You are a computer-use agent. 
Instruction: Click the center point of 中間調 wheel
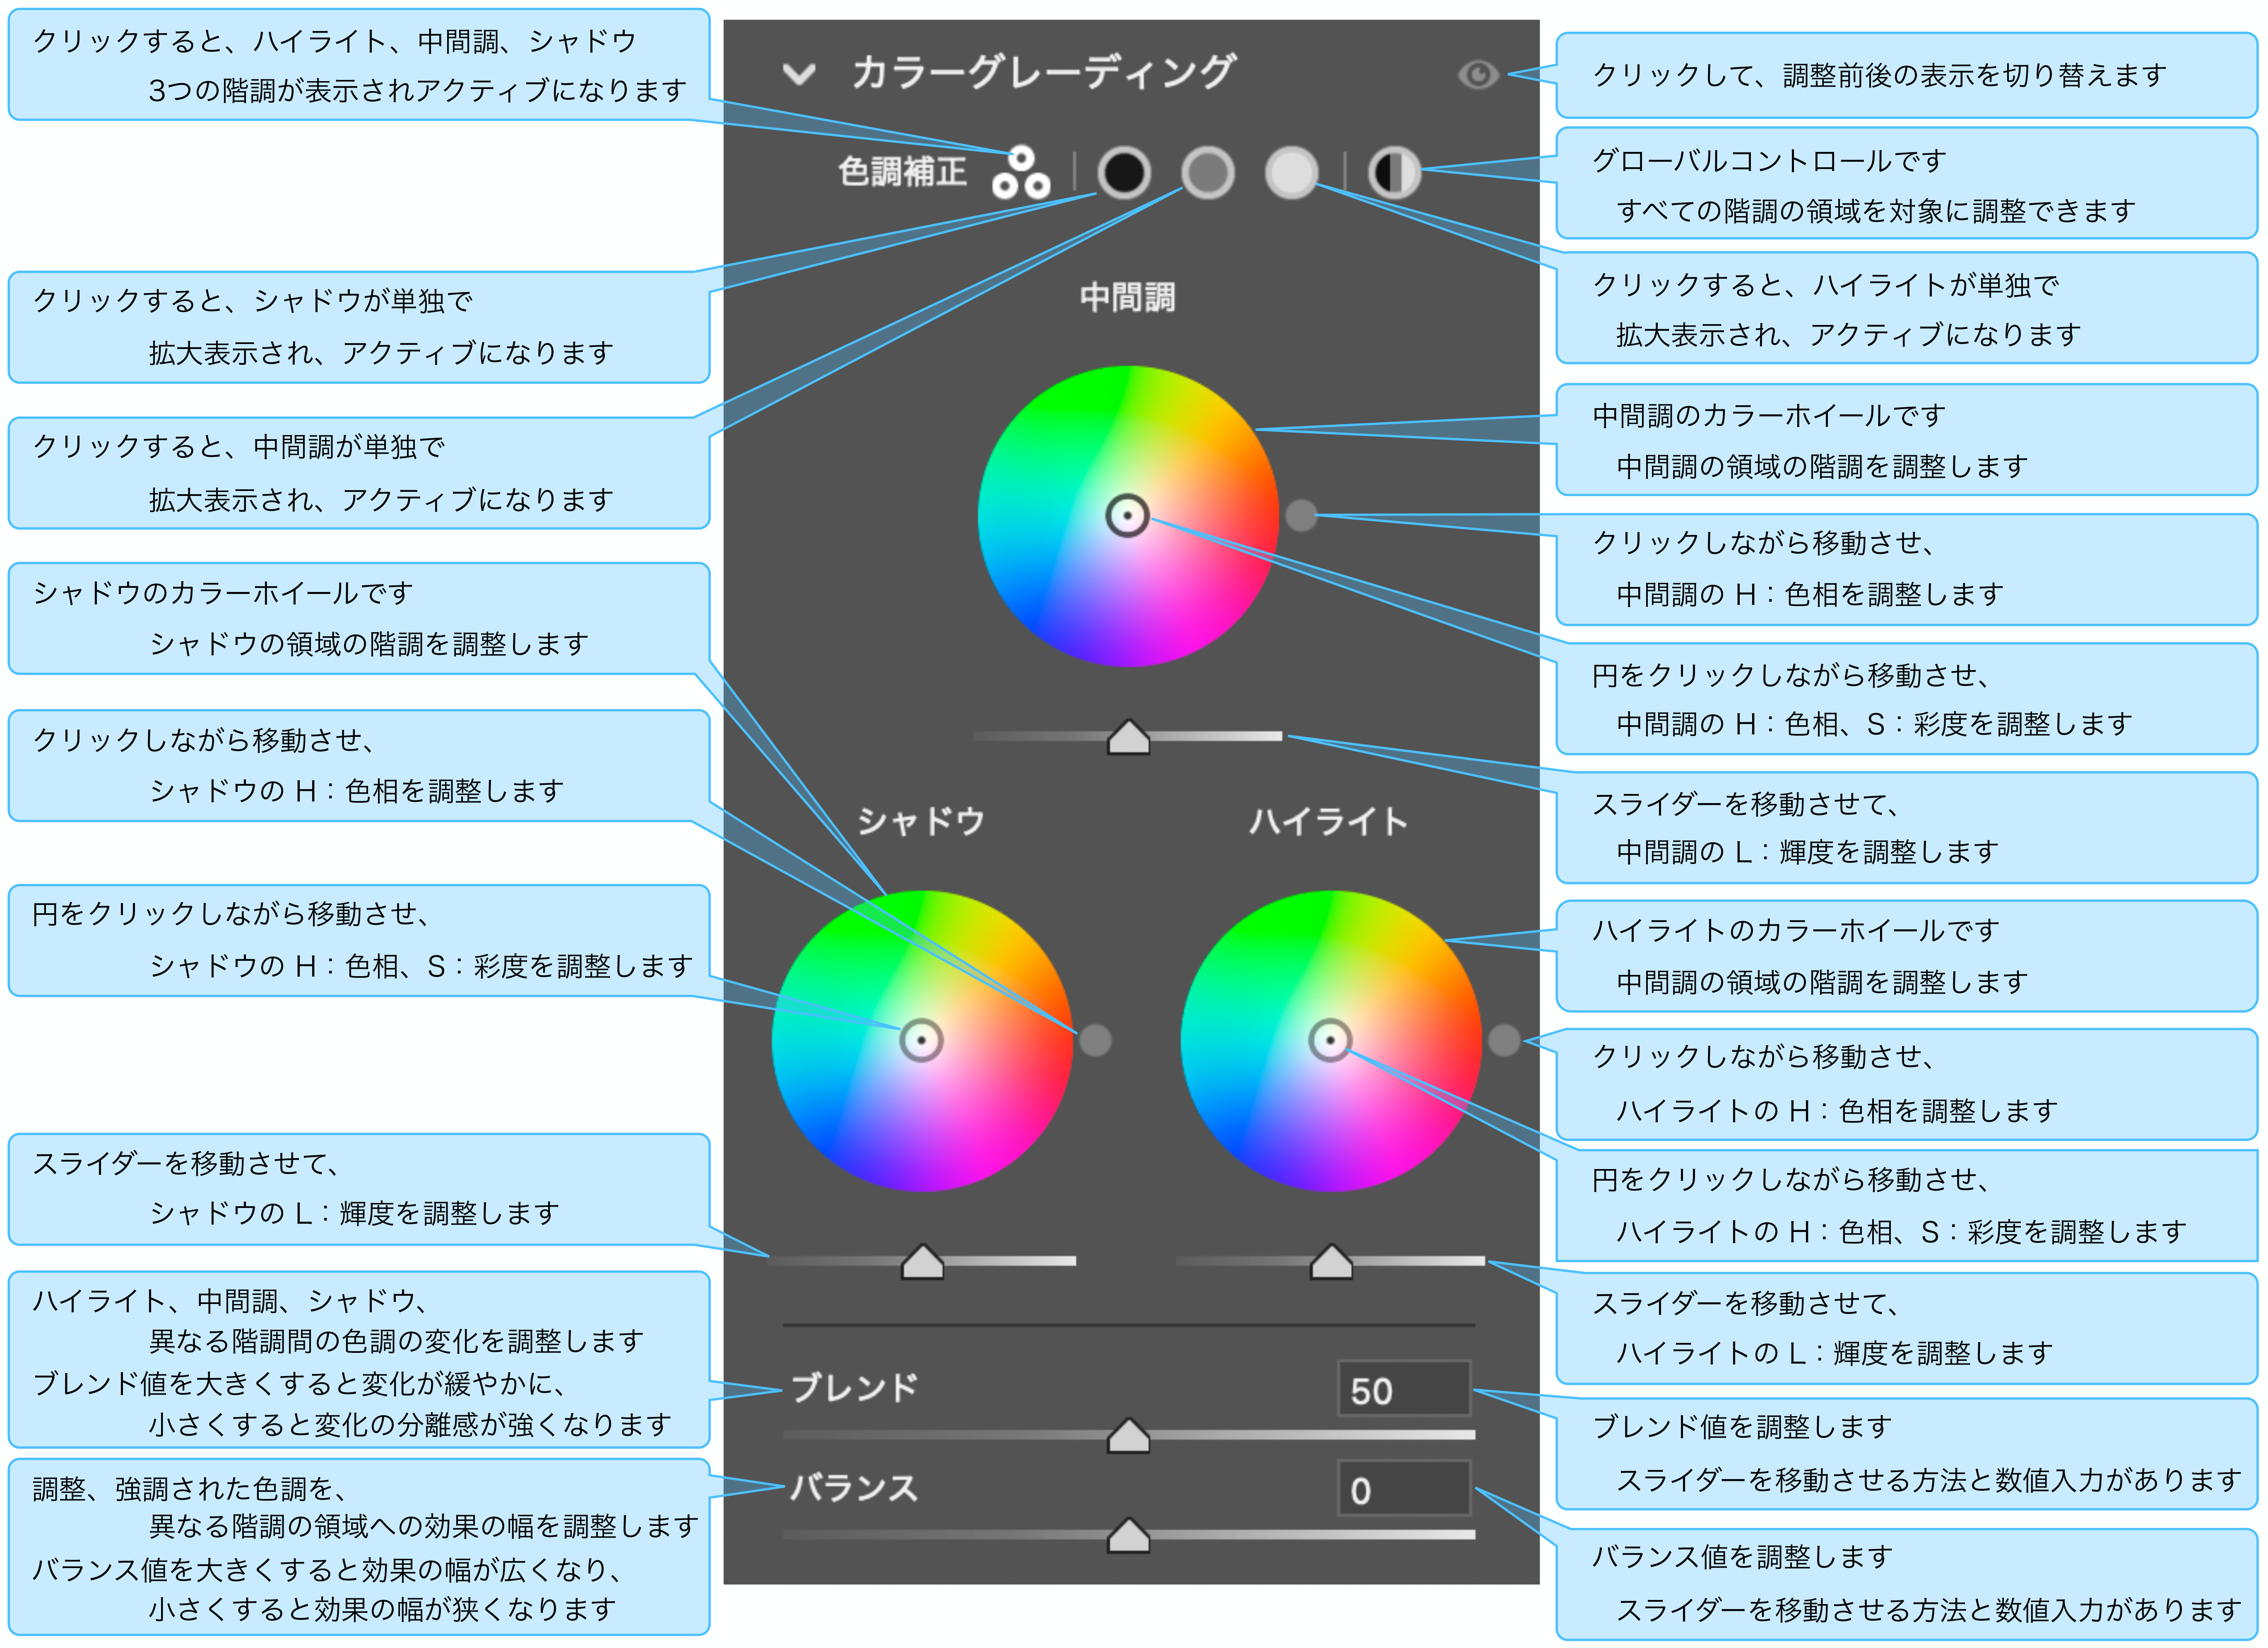click(x=1128, y=516)
